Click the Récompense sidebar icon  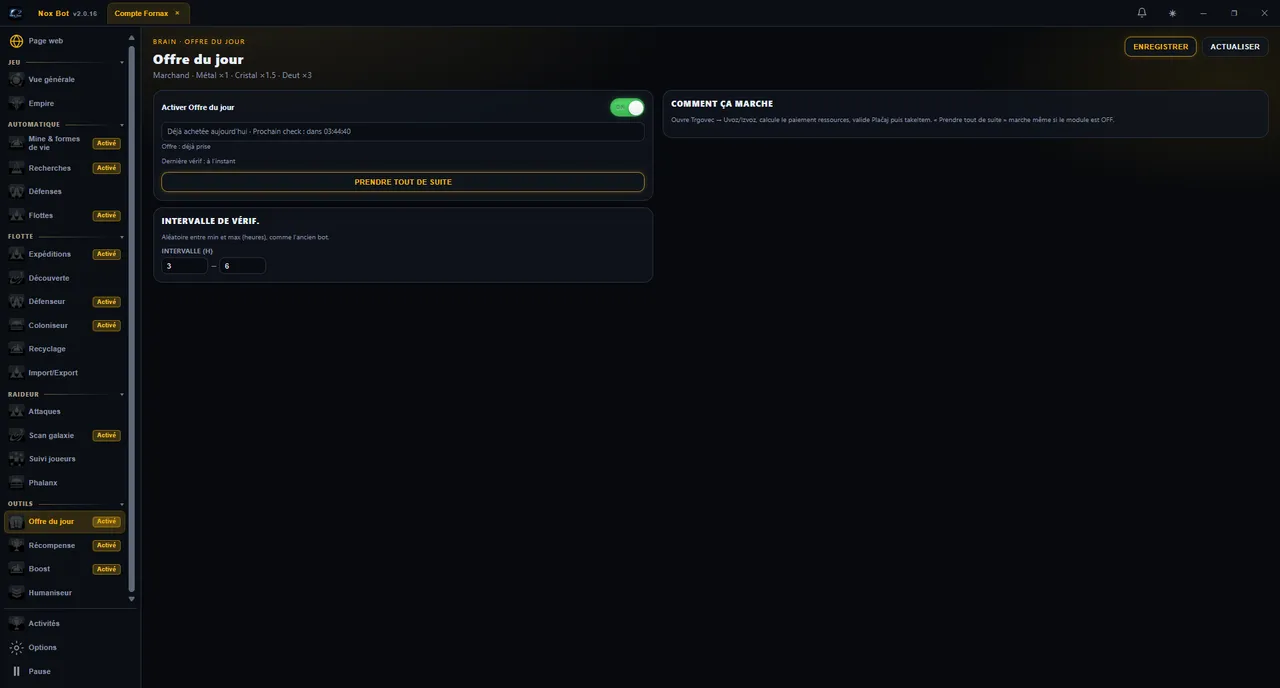[16, 545]
